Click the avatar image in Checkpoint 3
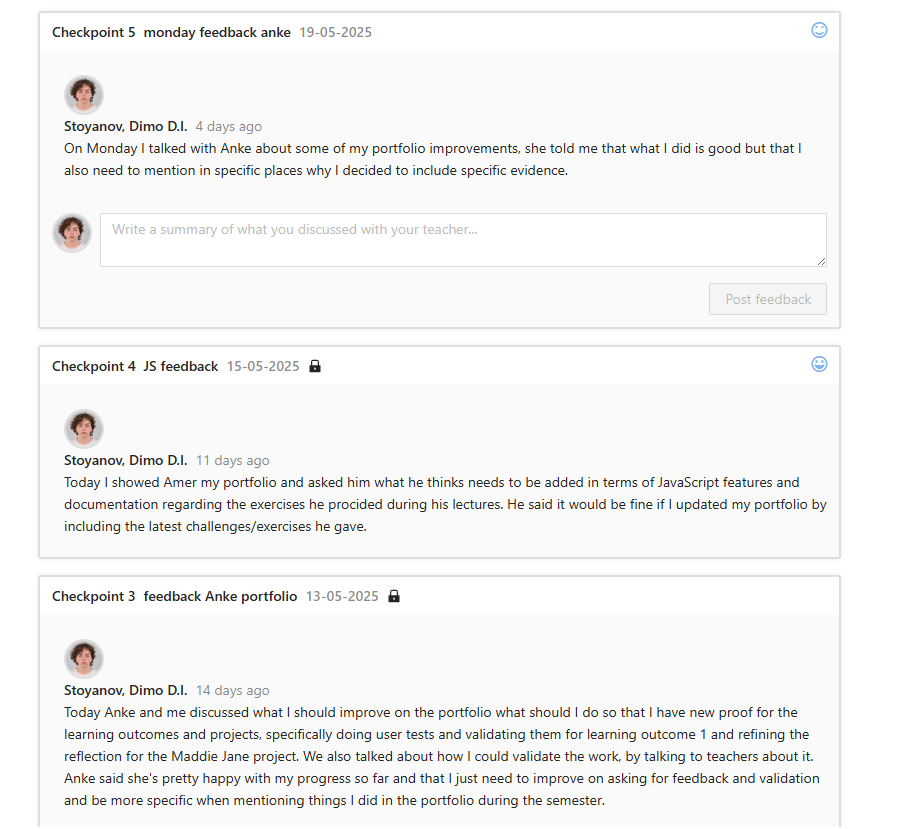Screen dimensions: 907x829 [84, 658]
